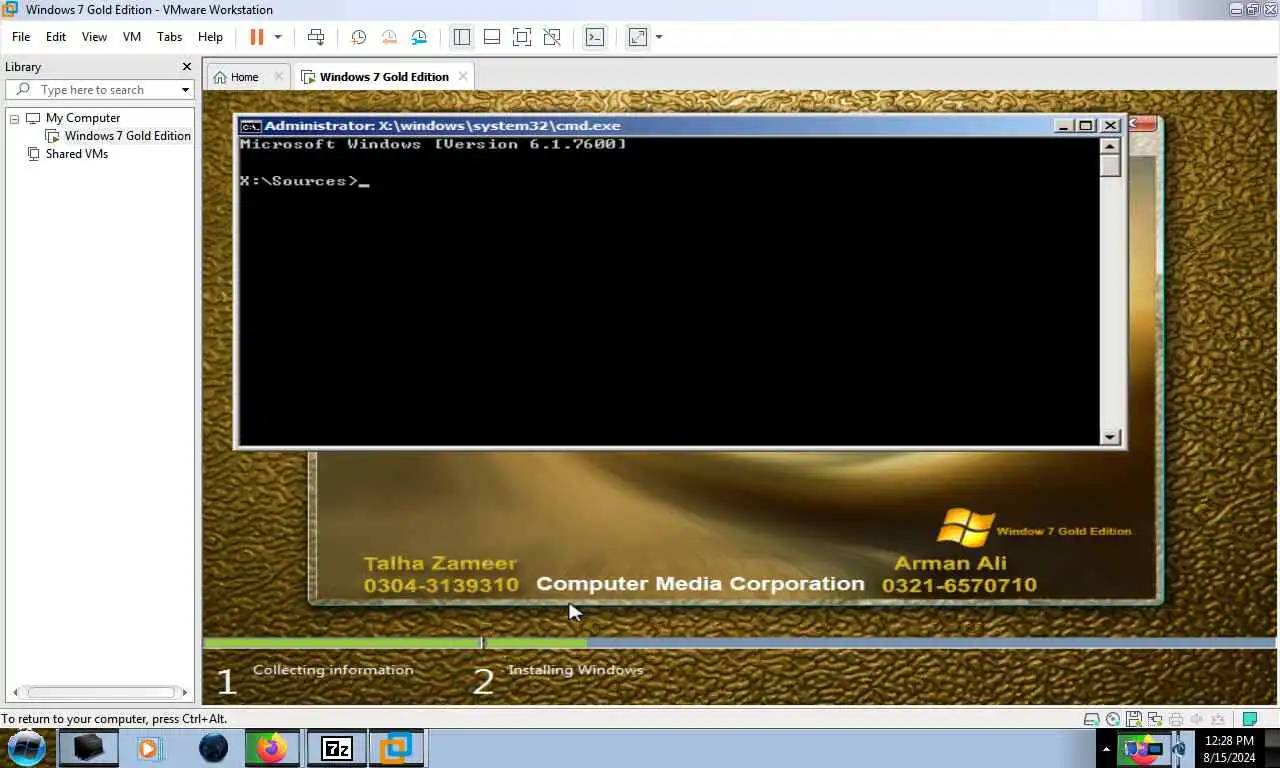Maximize the cmd.exe window
Image resolution: width=1280 pixels, height=768 pixels.
click(x=1086, y=126)
